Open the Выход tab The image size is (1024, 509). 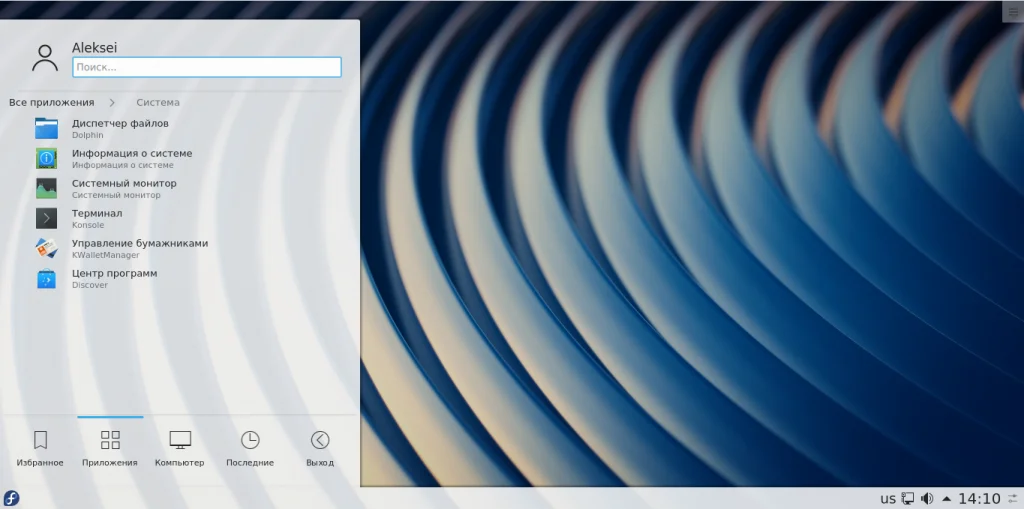pyautogui.click(x=320, y=448)
